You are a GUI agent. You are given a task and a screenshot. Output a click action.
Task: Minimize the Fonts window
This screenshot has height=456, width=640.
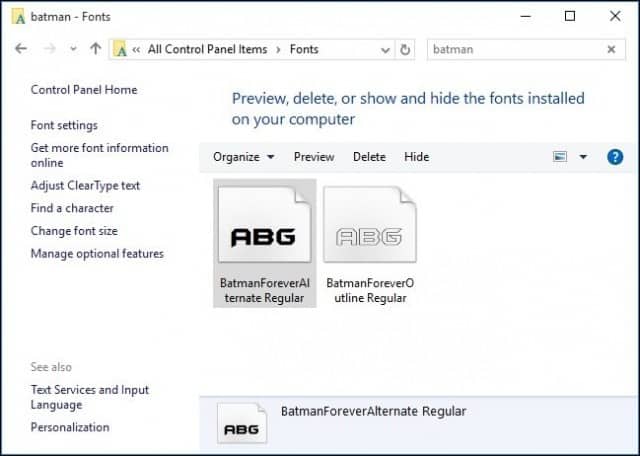coord(526,16)
